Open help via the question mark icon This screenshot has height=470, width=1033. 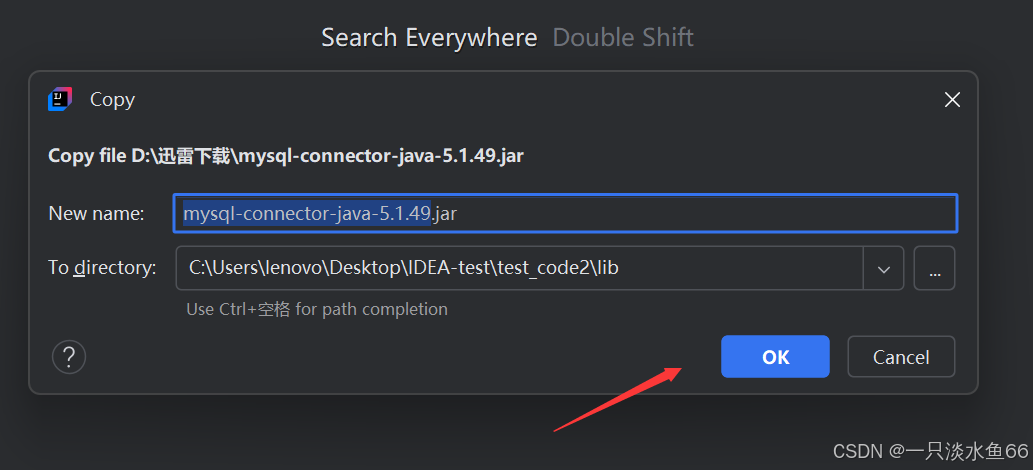[x=69, y=357]
